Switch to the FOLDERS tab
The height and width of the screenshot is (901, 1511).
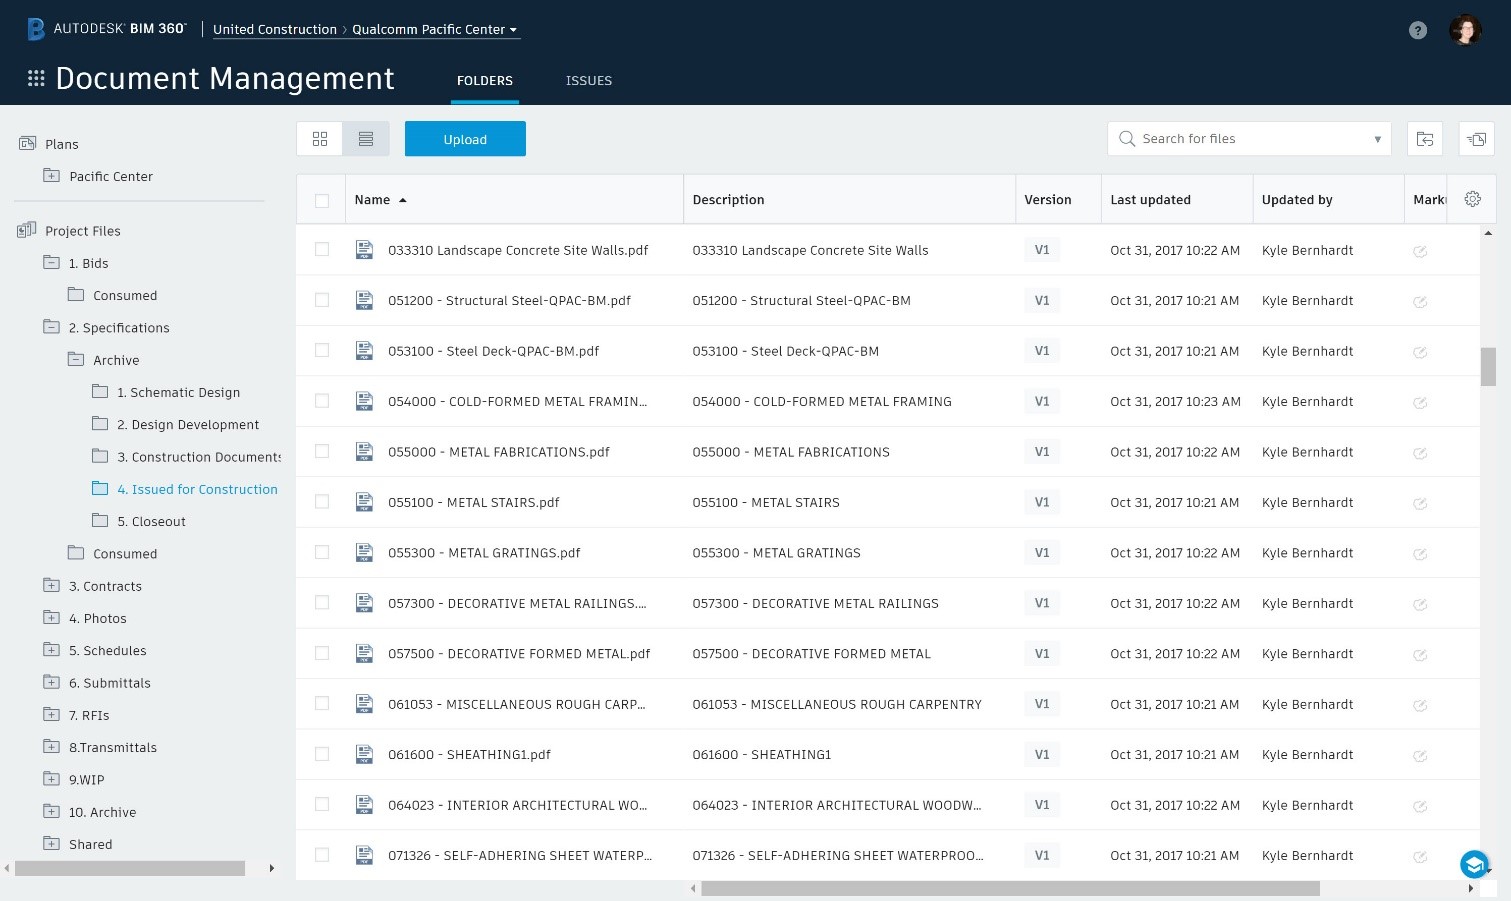[485, 81]
